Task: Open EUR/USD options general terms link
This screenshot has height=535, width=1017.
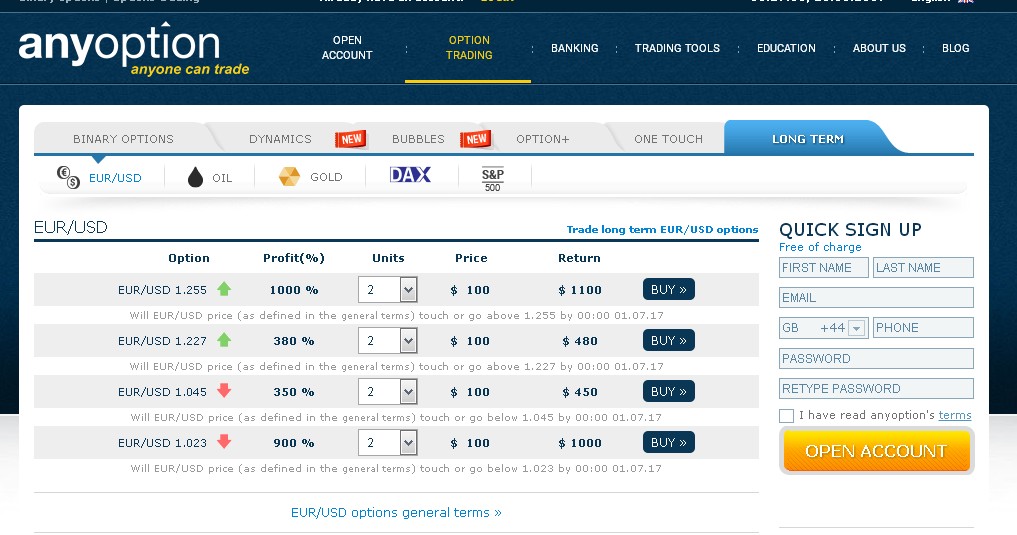Action: click(x=396, y=512)
